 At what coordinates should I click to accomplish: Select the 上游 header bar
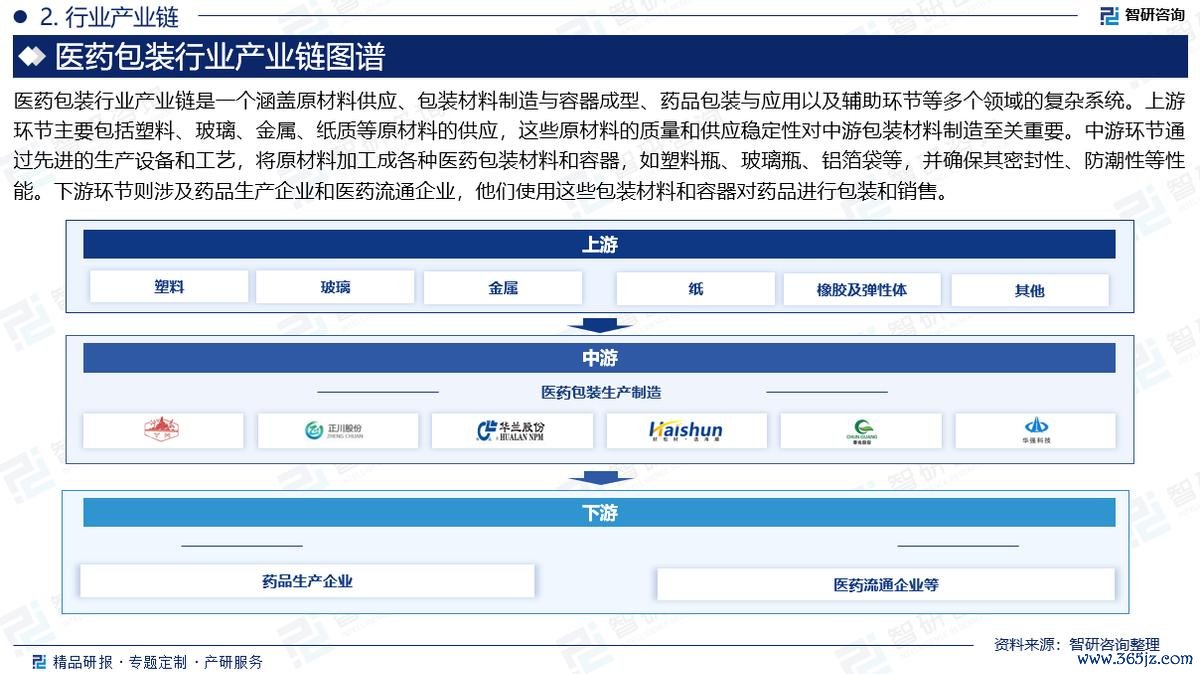[599, 245]
